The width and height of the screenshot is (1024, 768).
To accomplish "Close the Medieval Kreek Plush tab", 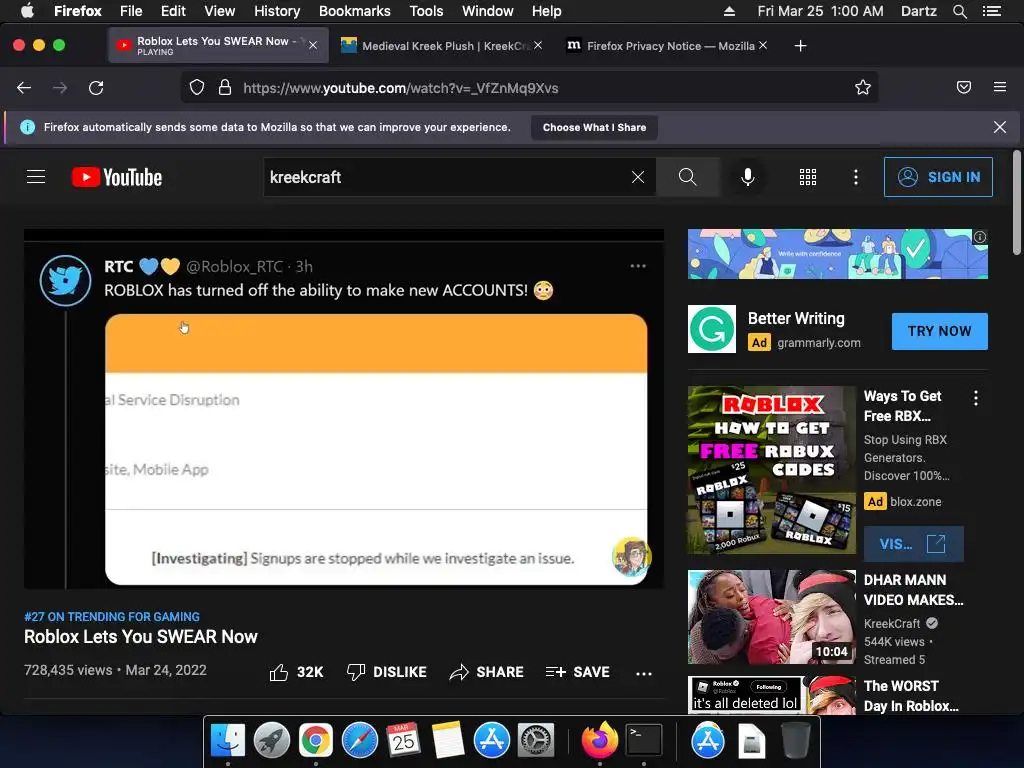I will tap(537, 45).
